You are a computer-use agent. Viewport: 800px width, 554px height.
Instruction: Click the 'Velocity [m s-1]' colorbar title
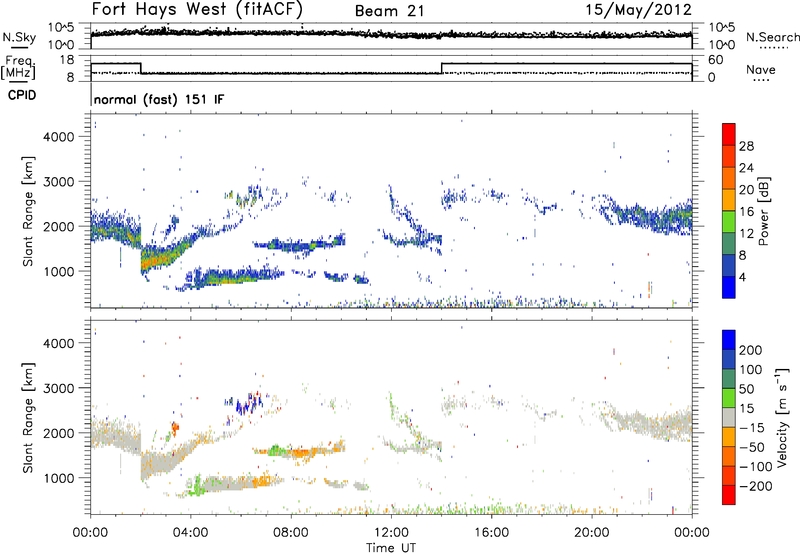coord(781,417)
